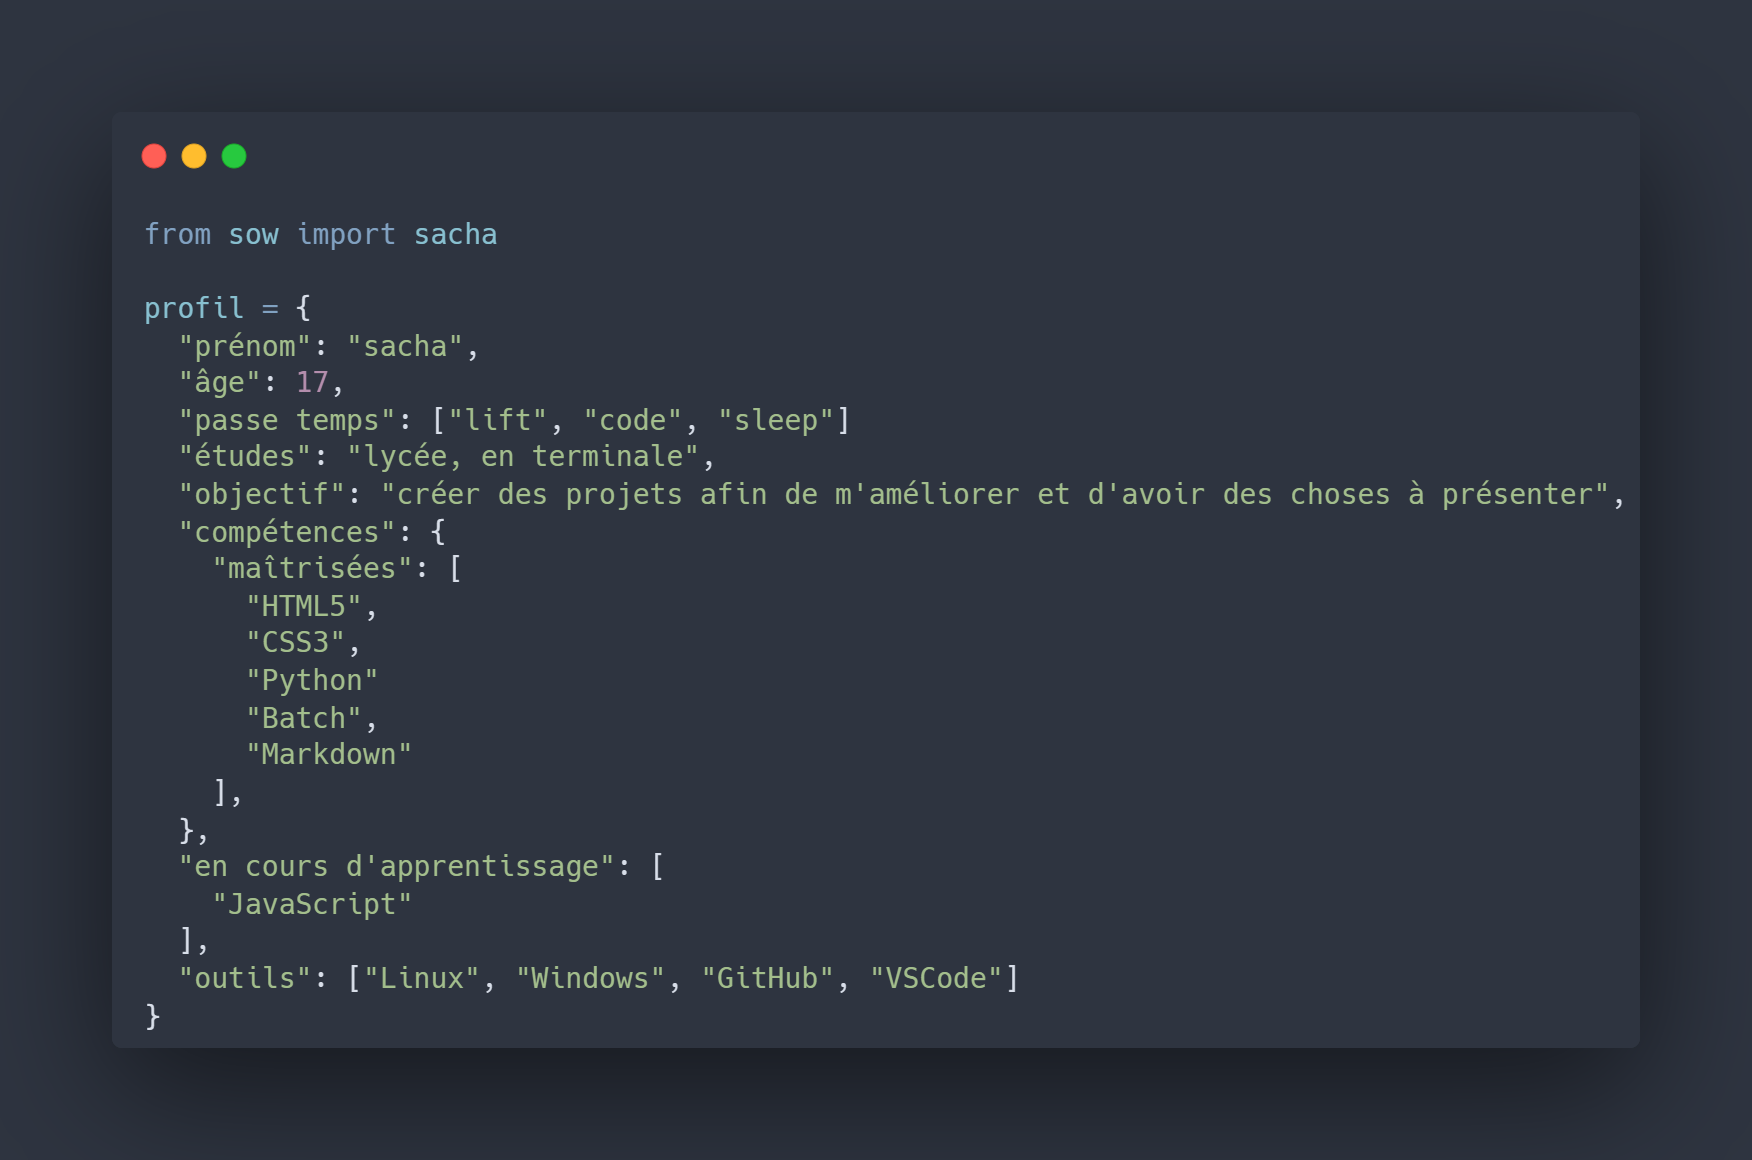Click the "JavaScript" string
The height and width of the screenshot is (1160, 1752).
tap(312, 904)
